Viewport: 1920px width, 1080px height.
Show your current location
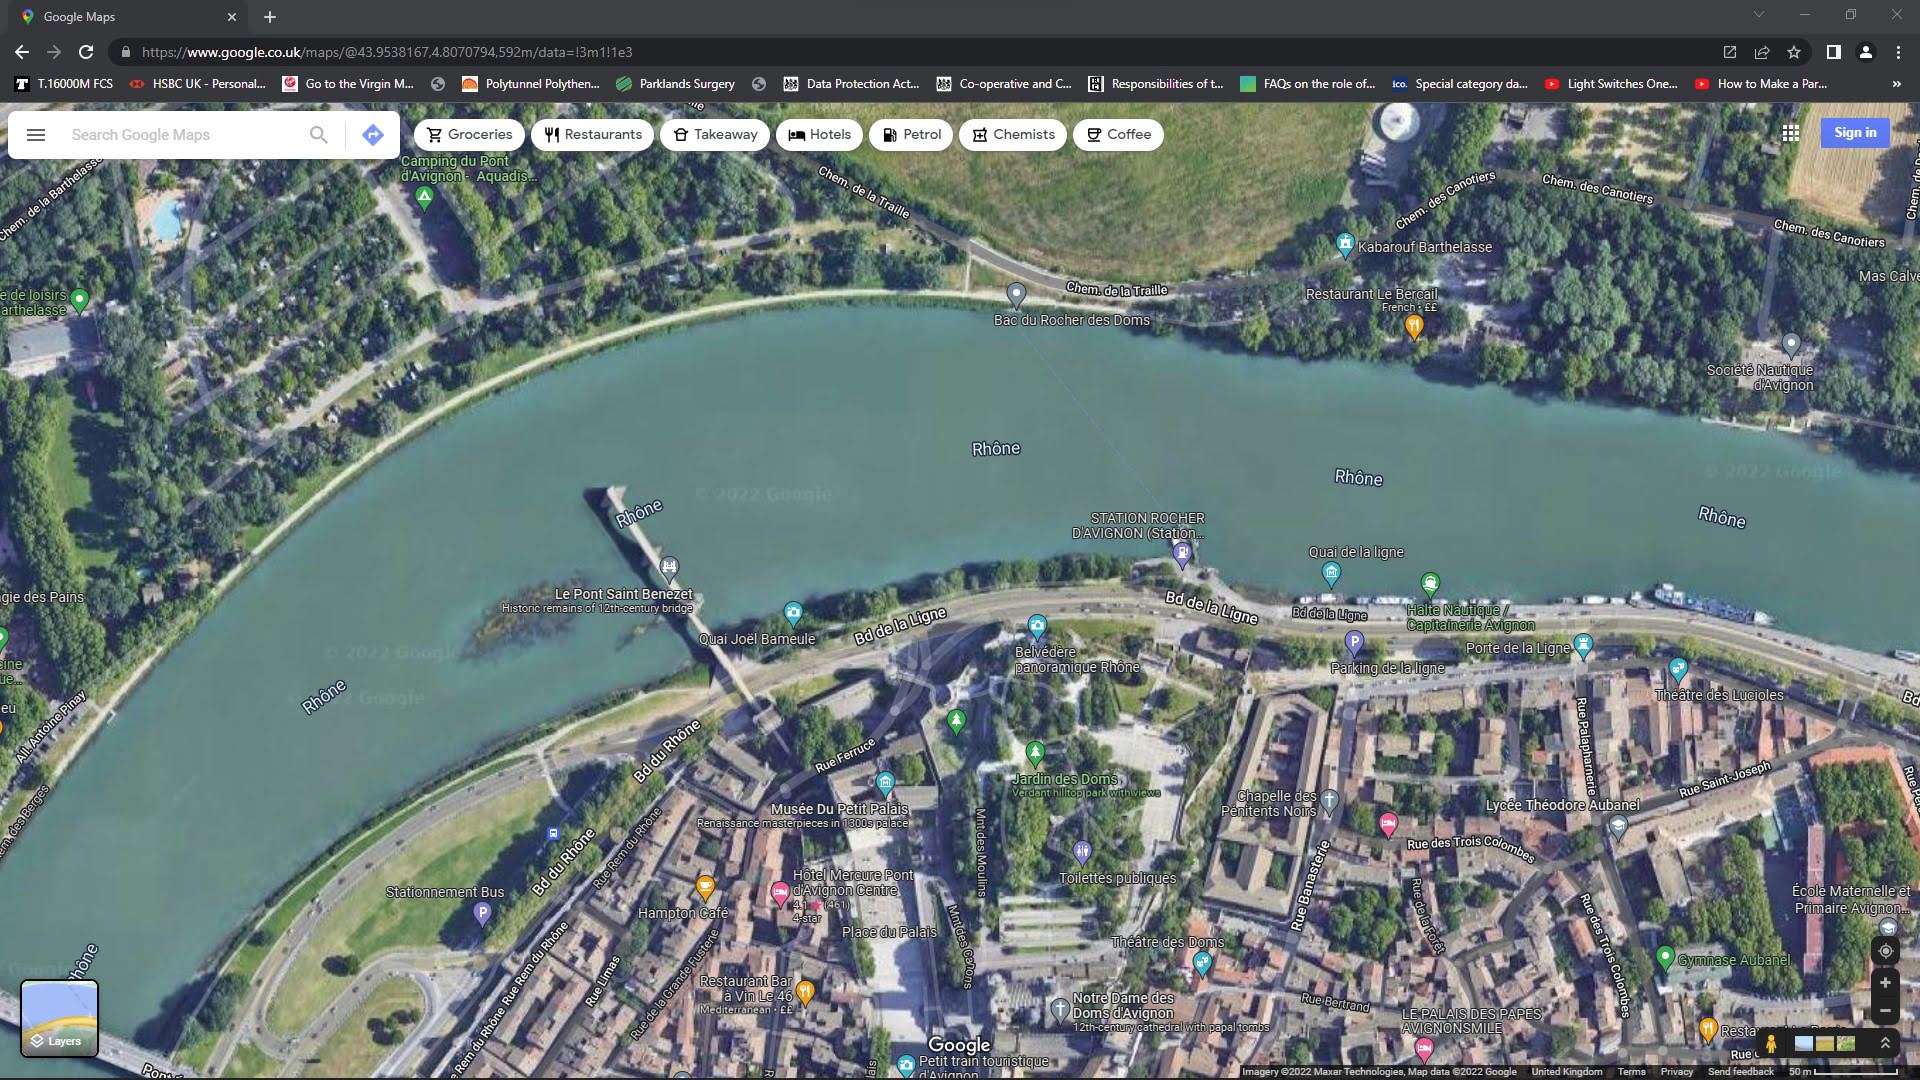[1885, 951]
